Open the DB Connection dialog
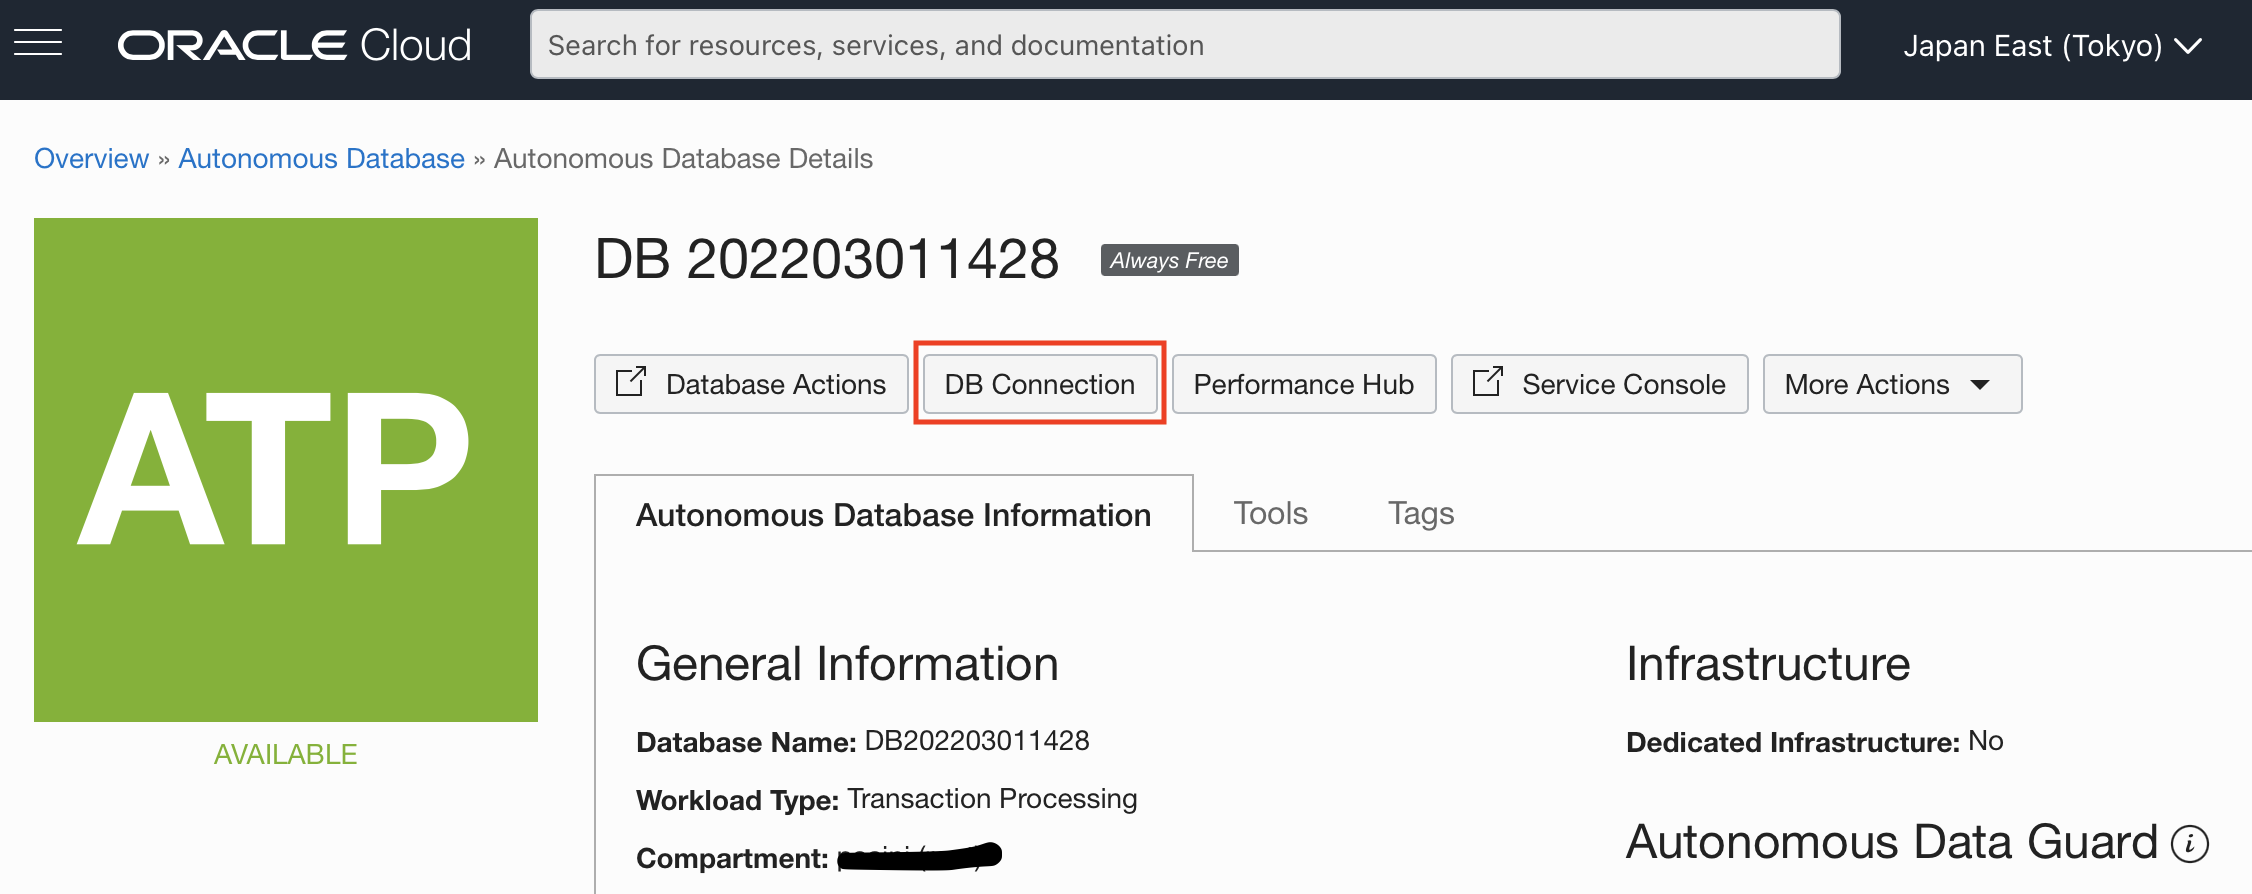2252x894 pixels. 1040,384
